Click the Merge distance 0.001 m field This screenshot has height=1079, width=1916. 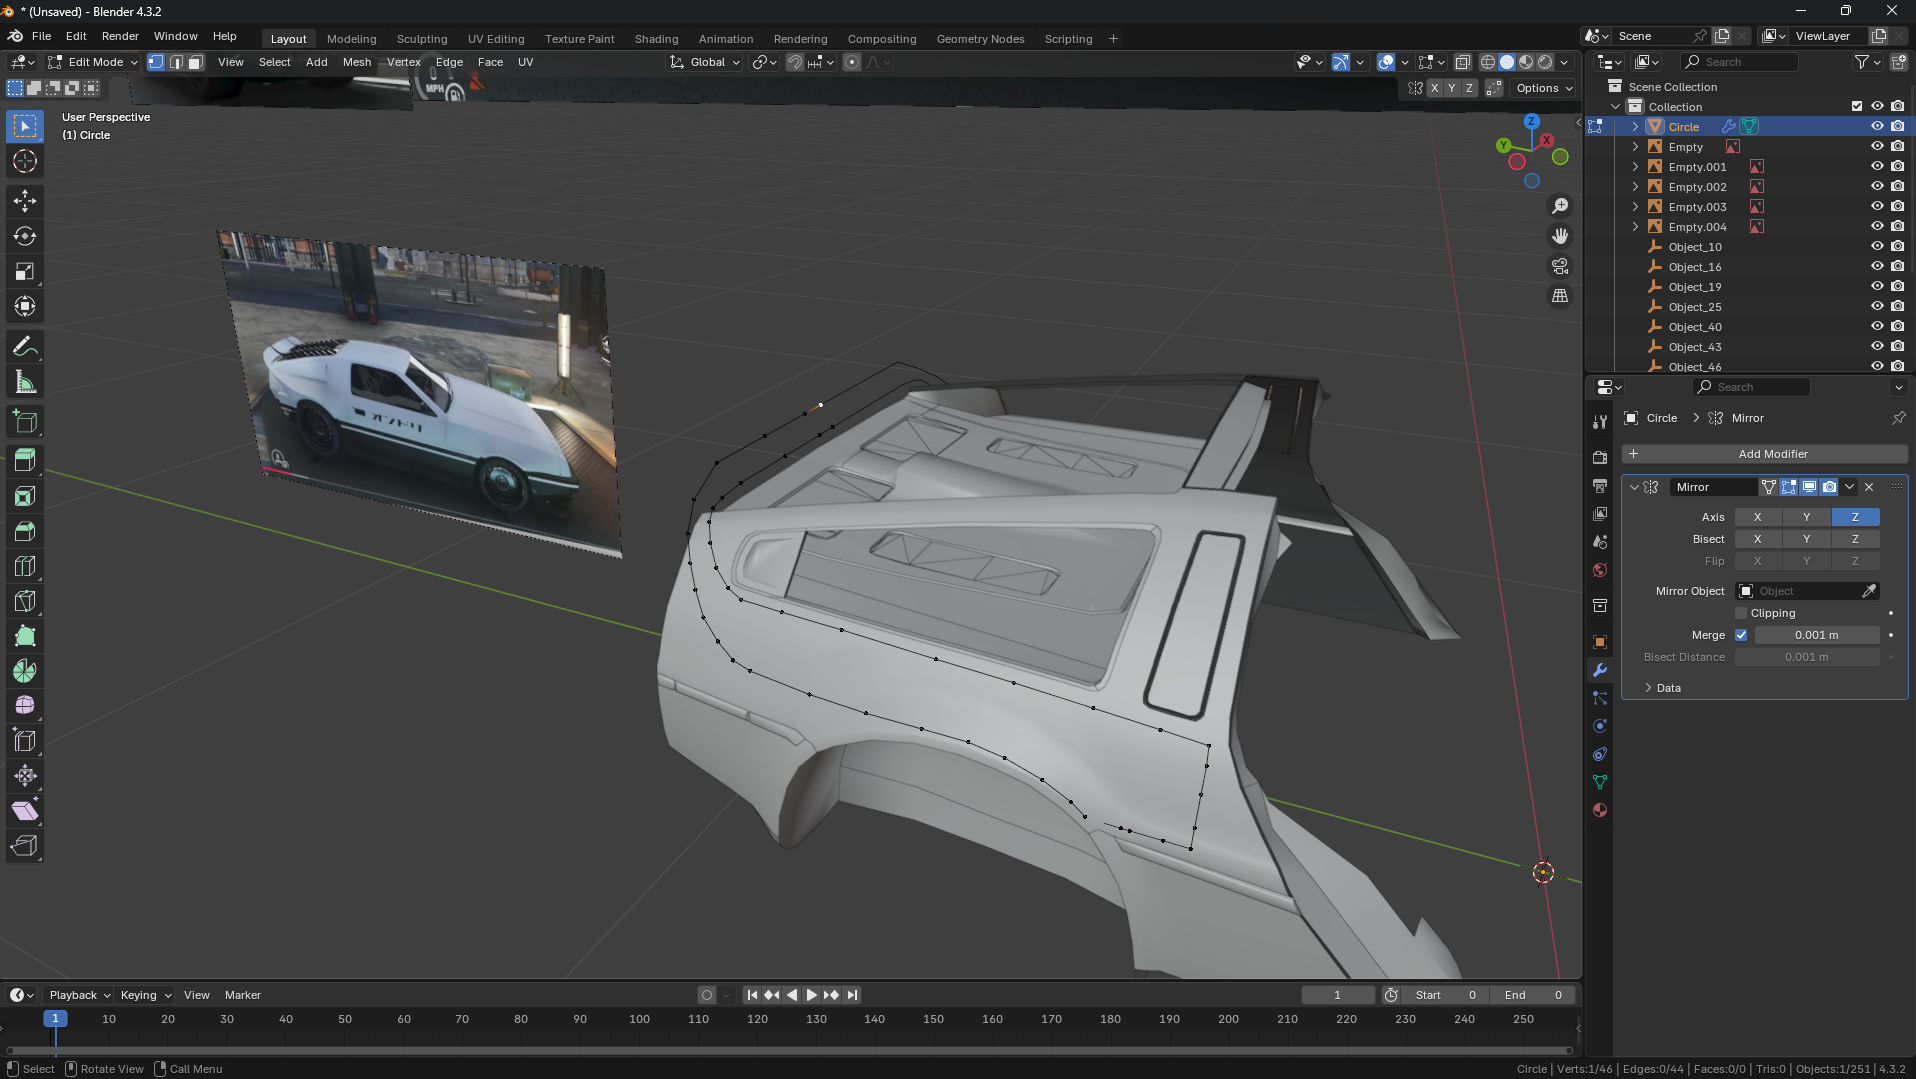(x=1815, y=635)
